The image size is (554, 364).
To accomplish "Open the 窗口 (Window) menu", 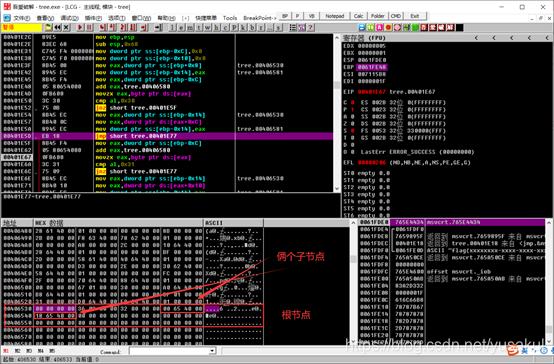I will click(141, 18).
